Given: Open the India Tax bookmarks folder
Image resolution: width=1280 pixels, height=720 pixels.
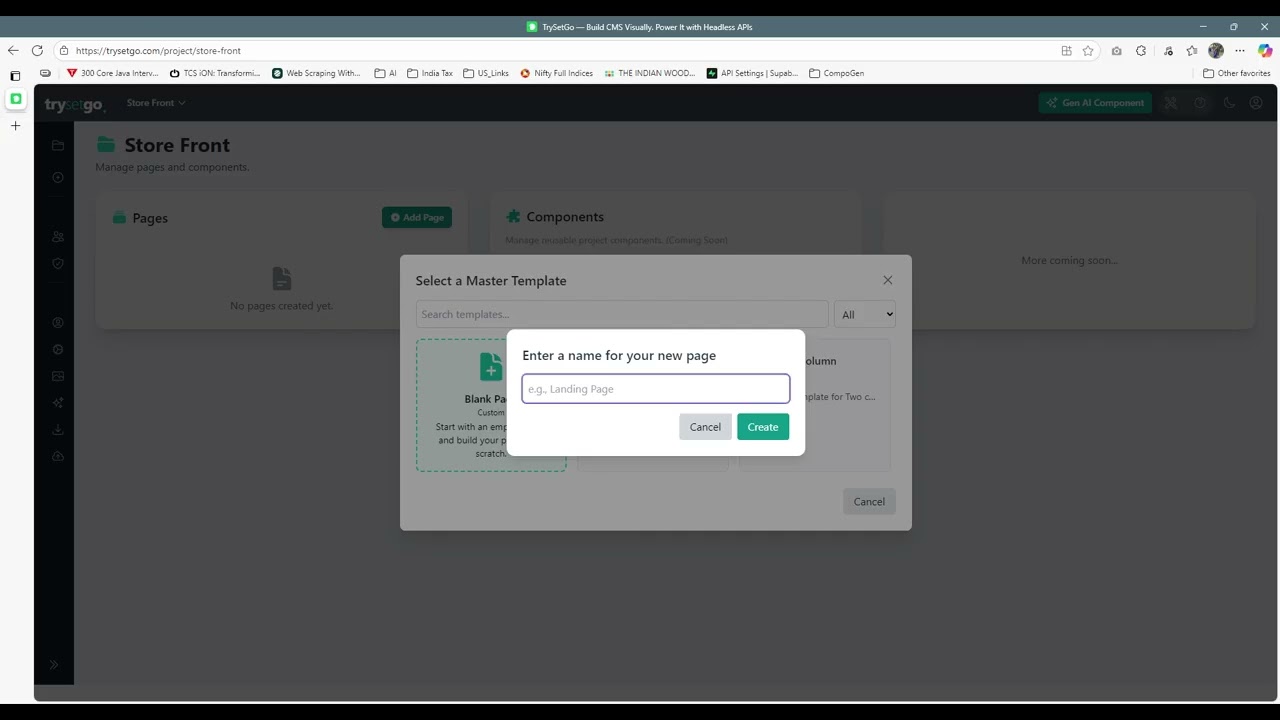Looking at the screenshot, I should (x=430, y=73).
